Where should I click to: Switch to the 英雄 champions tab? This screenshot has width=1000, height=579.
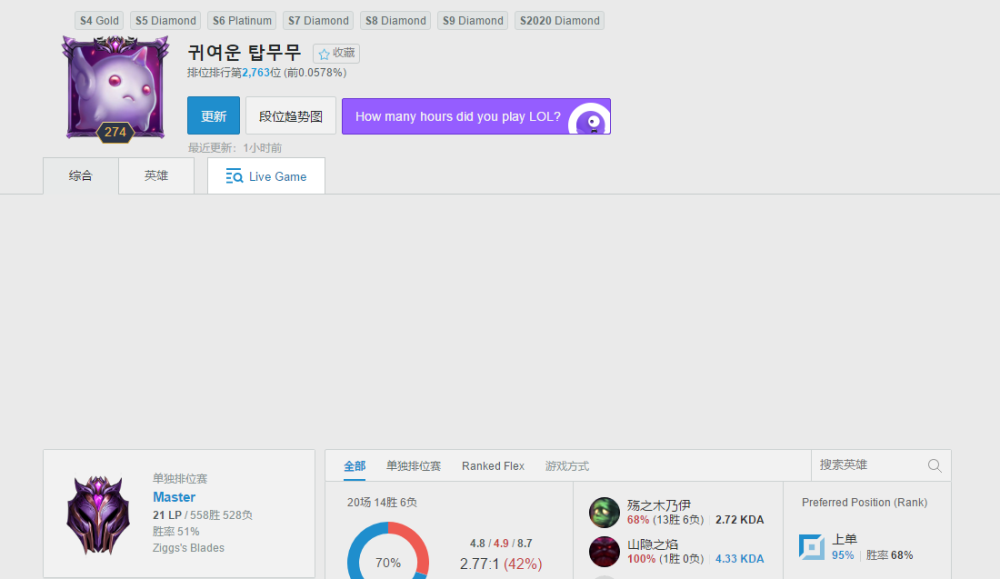point(156,176)
